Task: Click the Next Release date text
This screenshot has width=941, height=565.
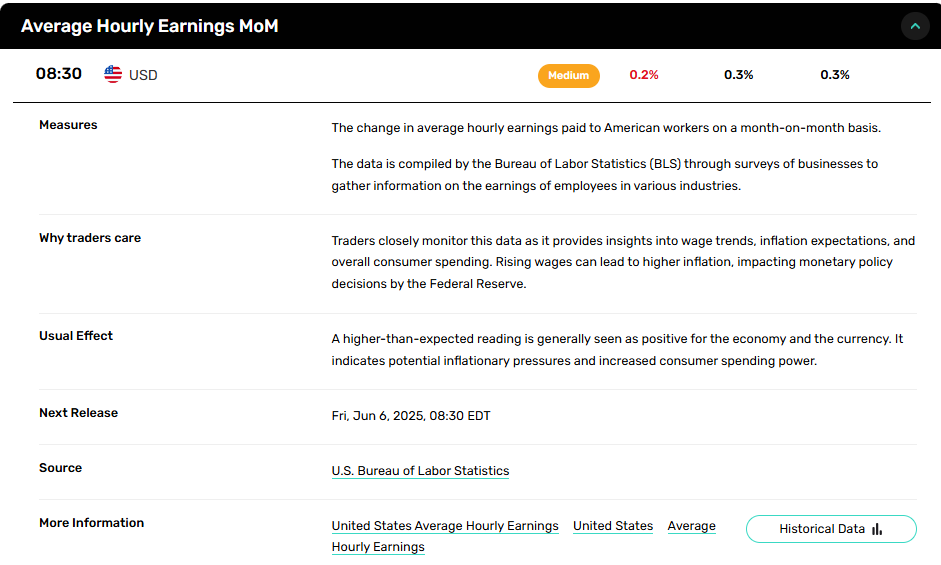Action: (x=411, y=415)
